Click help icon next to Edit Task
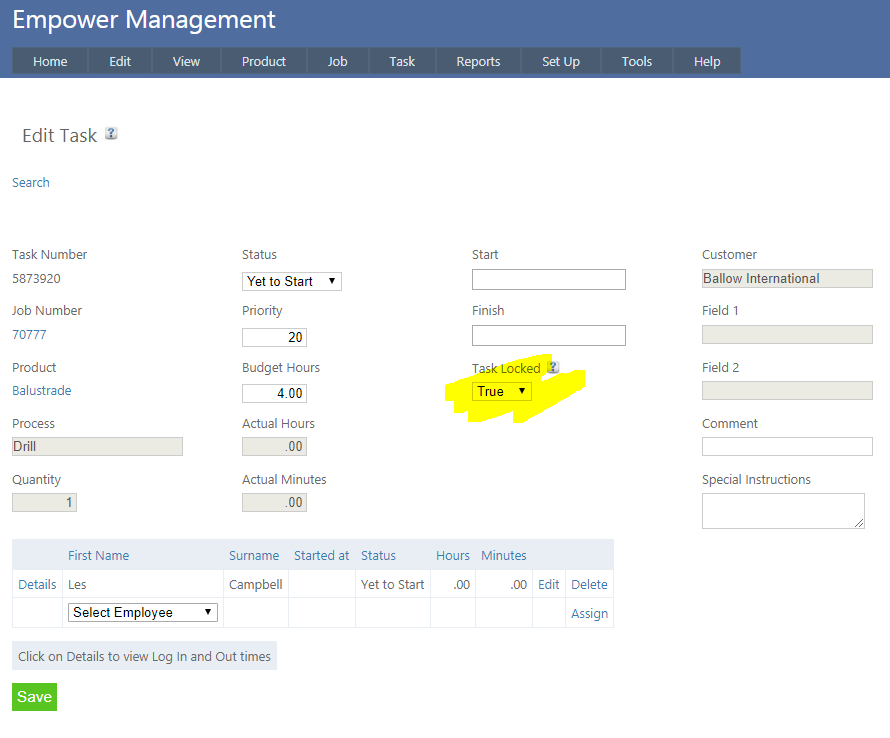 point(111,134)
